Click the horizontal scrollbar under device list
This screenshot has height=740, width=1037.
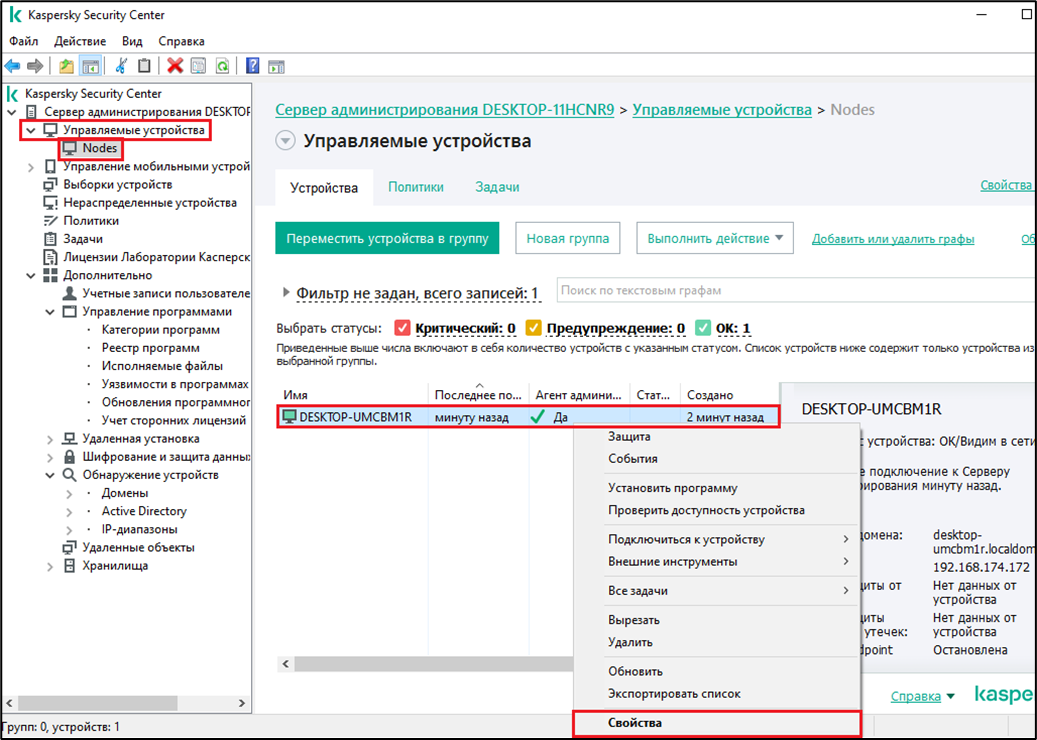pyautogui.click(x=430, y=664)
